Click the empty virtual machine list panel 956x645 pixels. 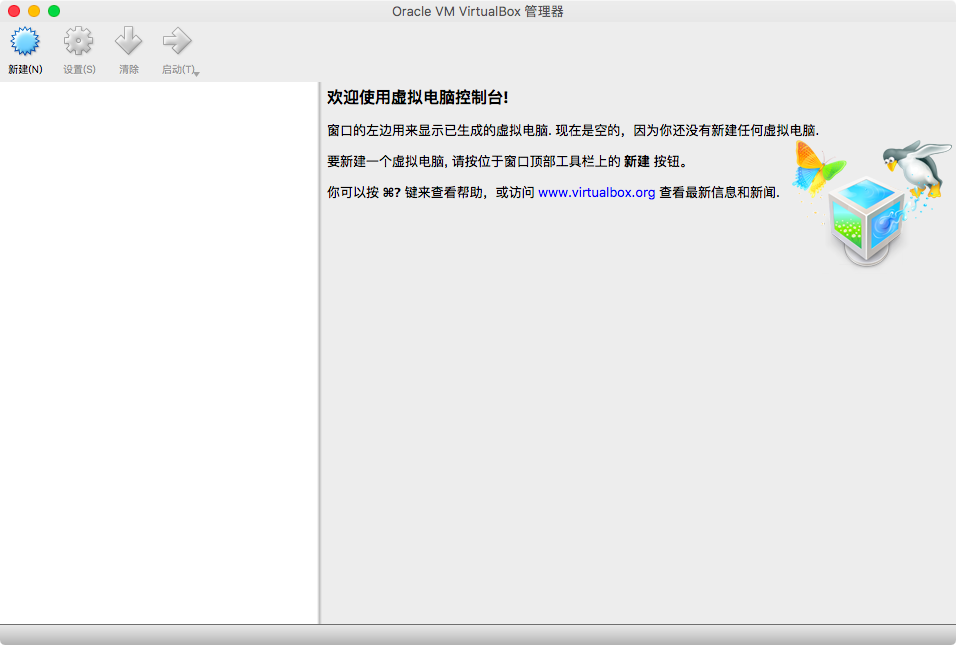158,350
